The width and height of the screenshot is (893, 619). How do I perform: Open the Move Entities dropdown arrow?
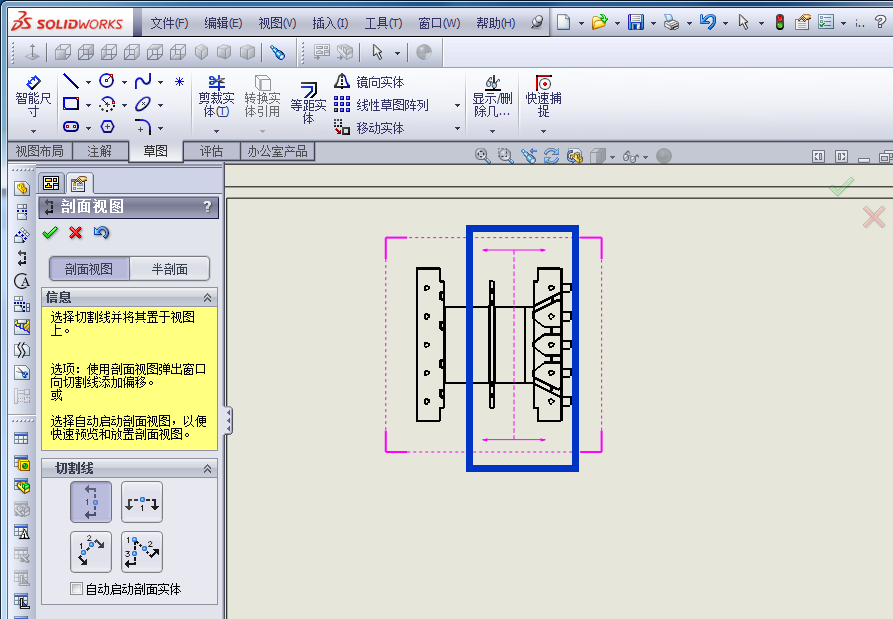[457, 129]
